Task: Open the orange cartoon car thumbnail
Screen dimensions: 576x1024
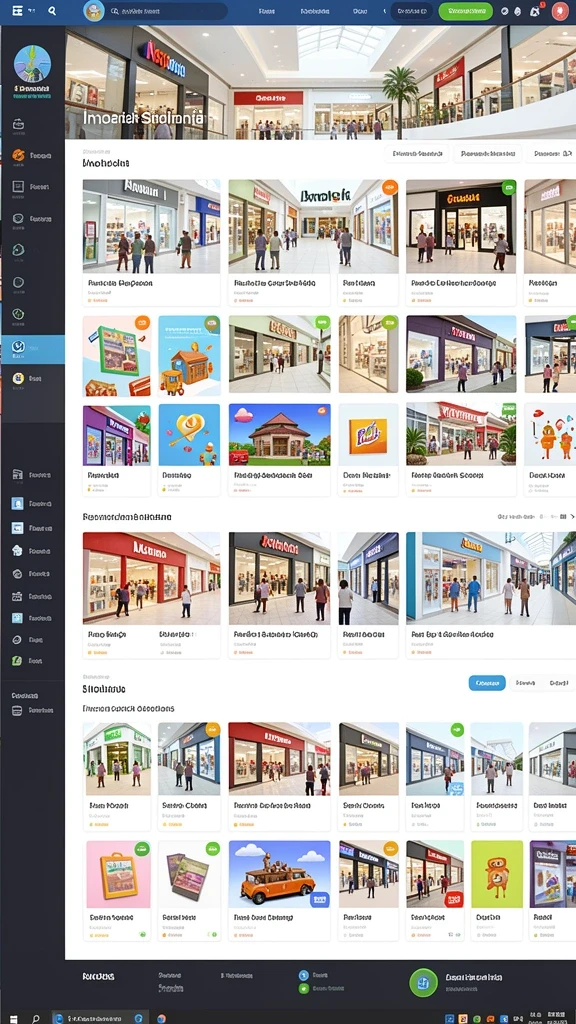Action: point(280,874)
